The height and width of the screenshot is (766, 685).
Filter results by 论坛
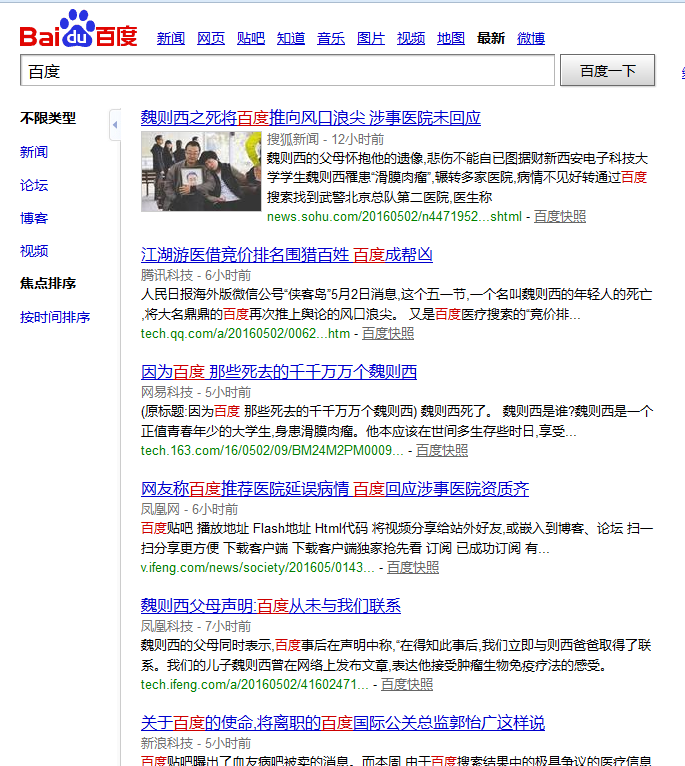(x=34, y=185)
